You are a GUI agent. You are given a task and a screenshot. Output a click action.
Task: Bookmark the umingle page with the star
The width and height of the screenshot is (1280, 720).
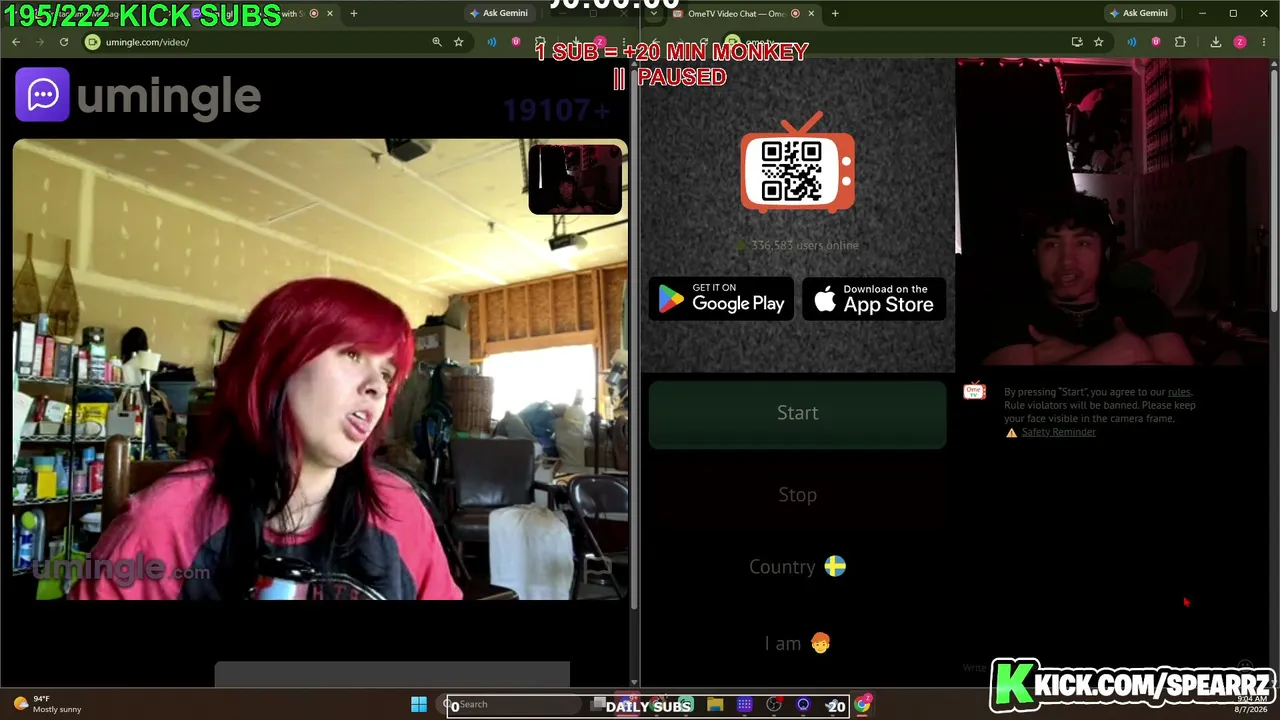click(459, 42)
